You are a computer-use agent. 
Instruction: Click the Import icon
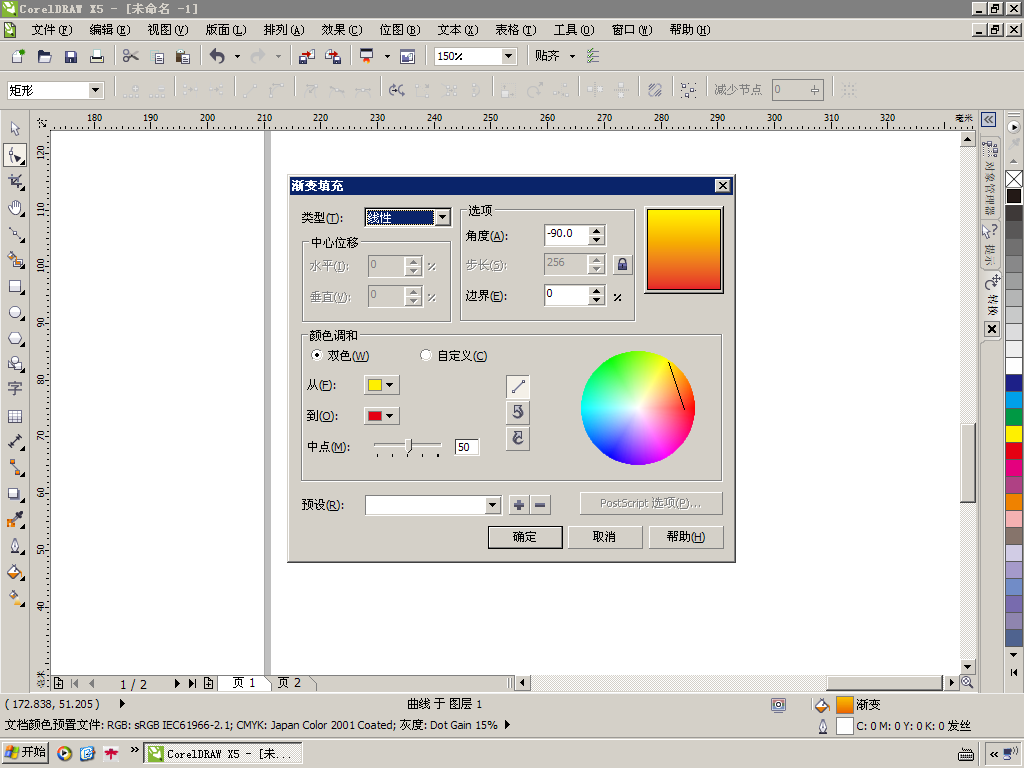click(306, 56)
